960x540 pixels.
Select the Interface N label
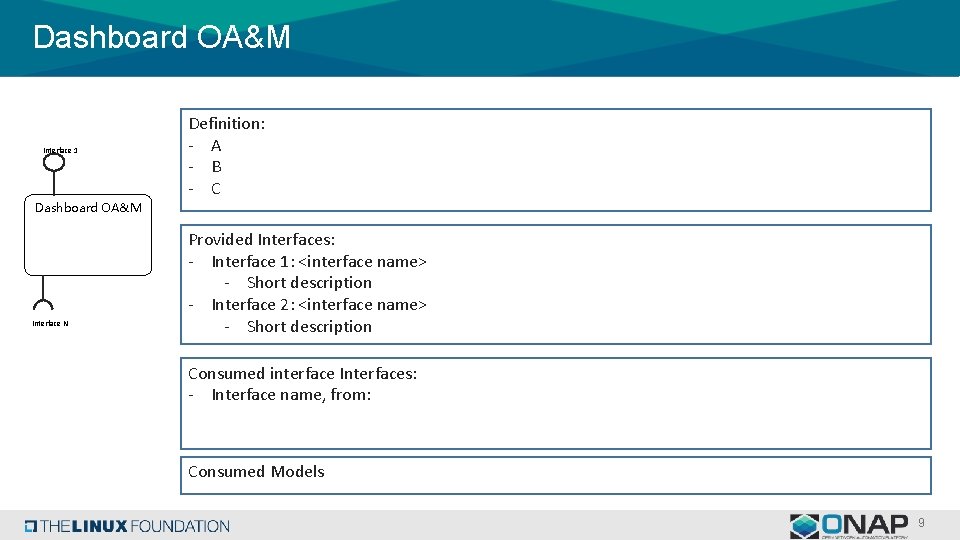tap(50, 323)
